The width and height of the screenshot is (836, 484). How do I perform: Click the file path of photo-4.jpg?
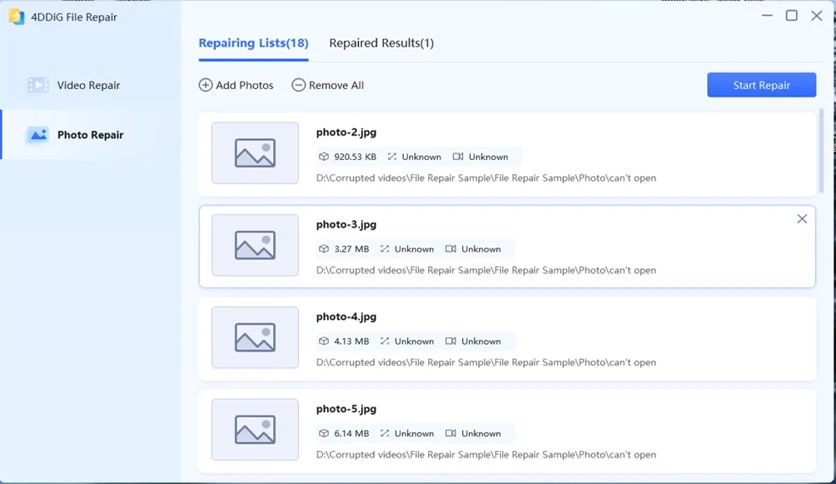[486, 362]
